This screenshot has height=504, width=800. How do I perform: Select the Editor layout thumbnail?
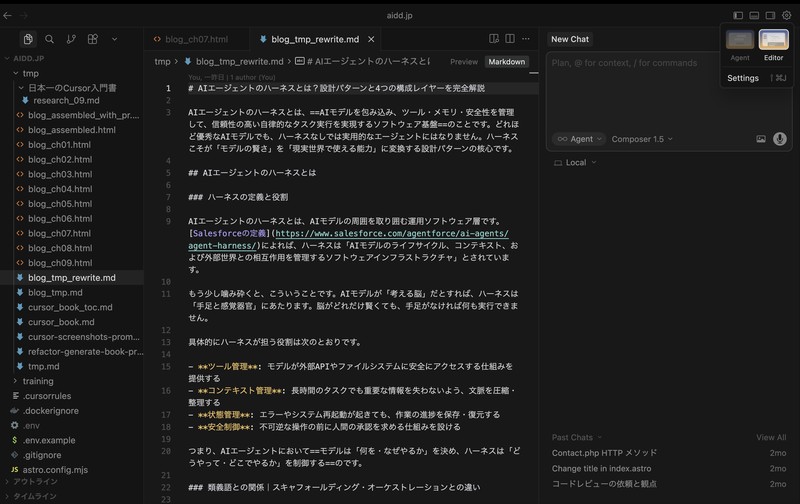coord(773,40)
